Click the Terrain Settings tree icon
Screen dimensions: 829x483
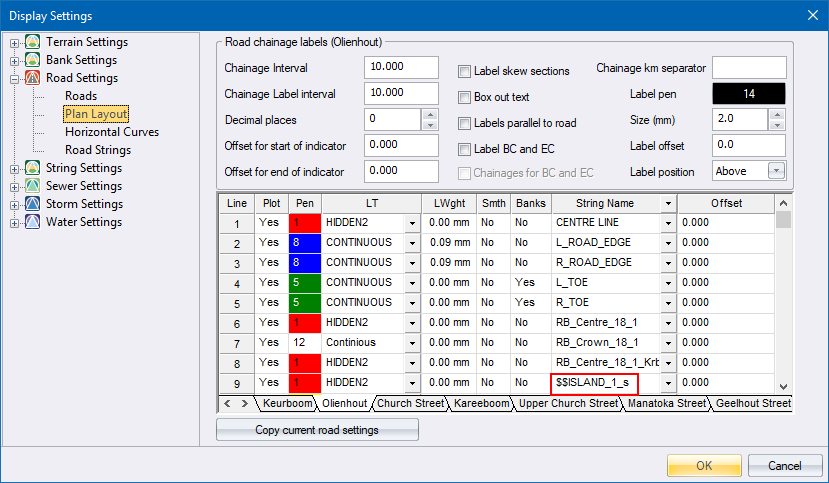click(33, 42)
